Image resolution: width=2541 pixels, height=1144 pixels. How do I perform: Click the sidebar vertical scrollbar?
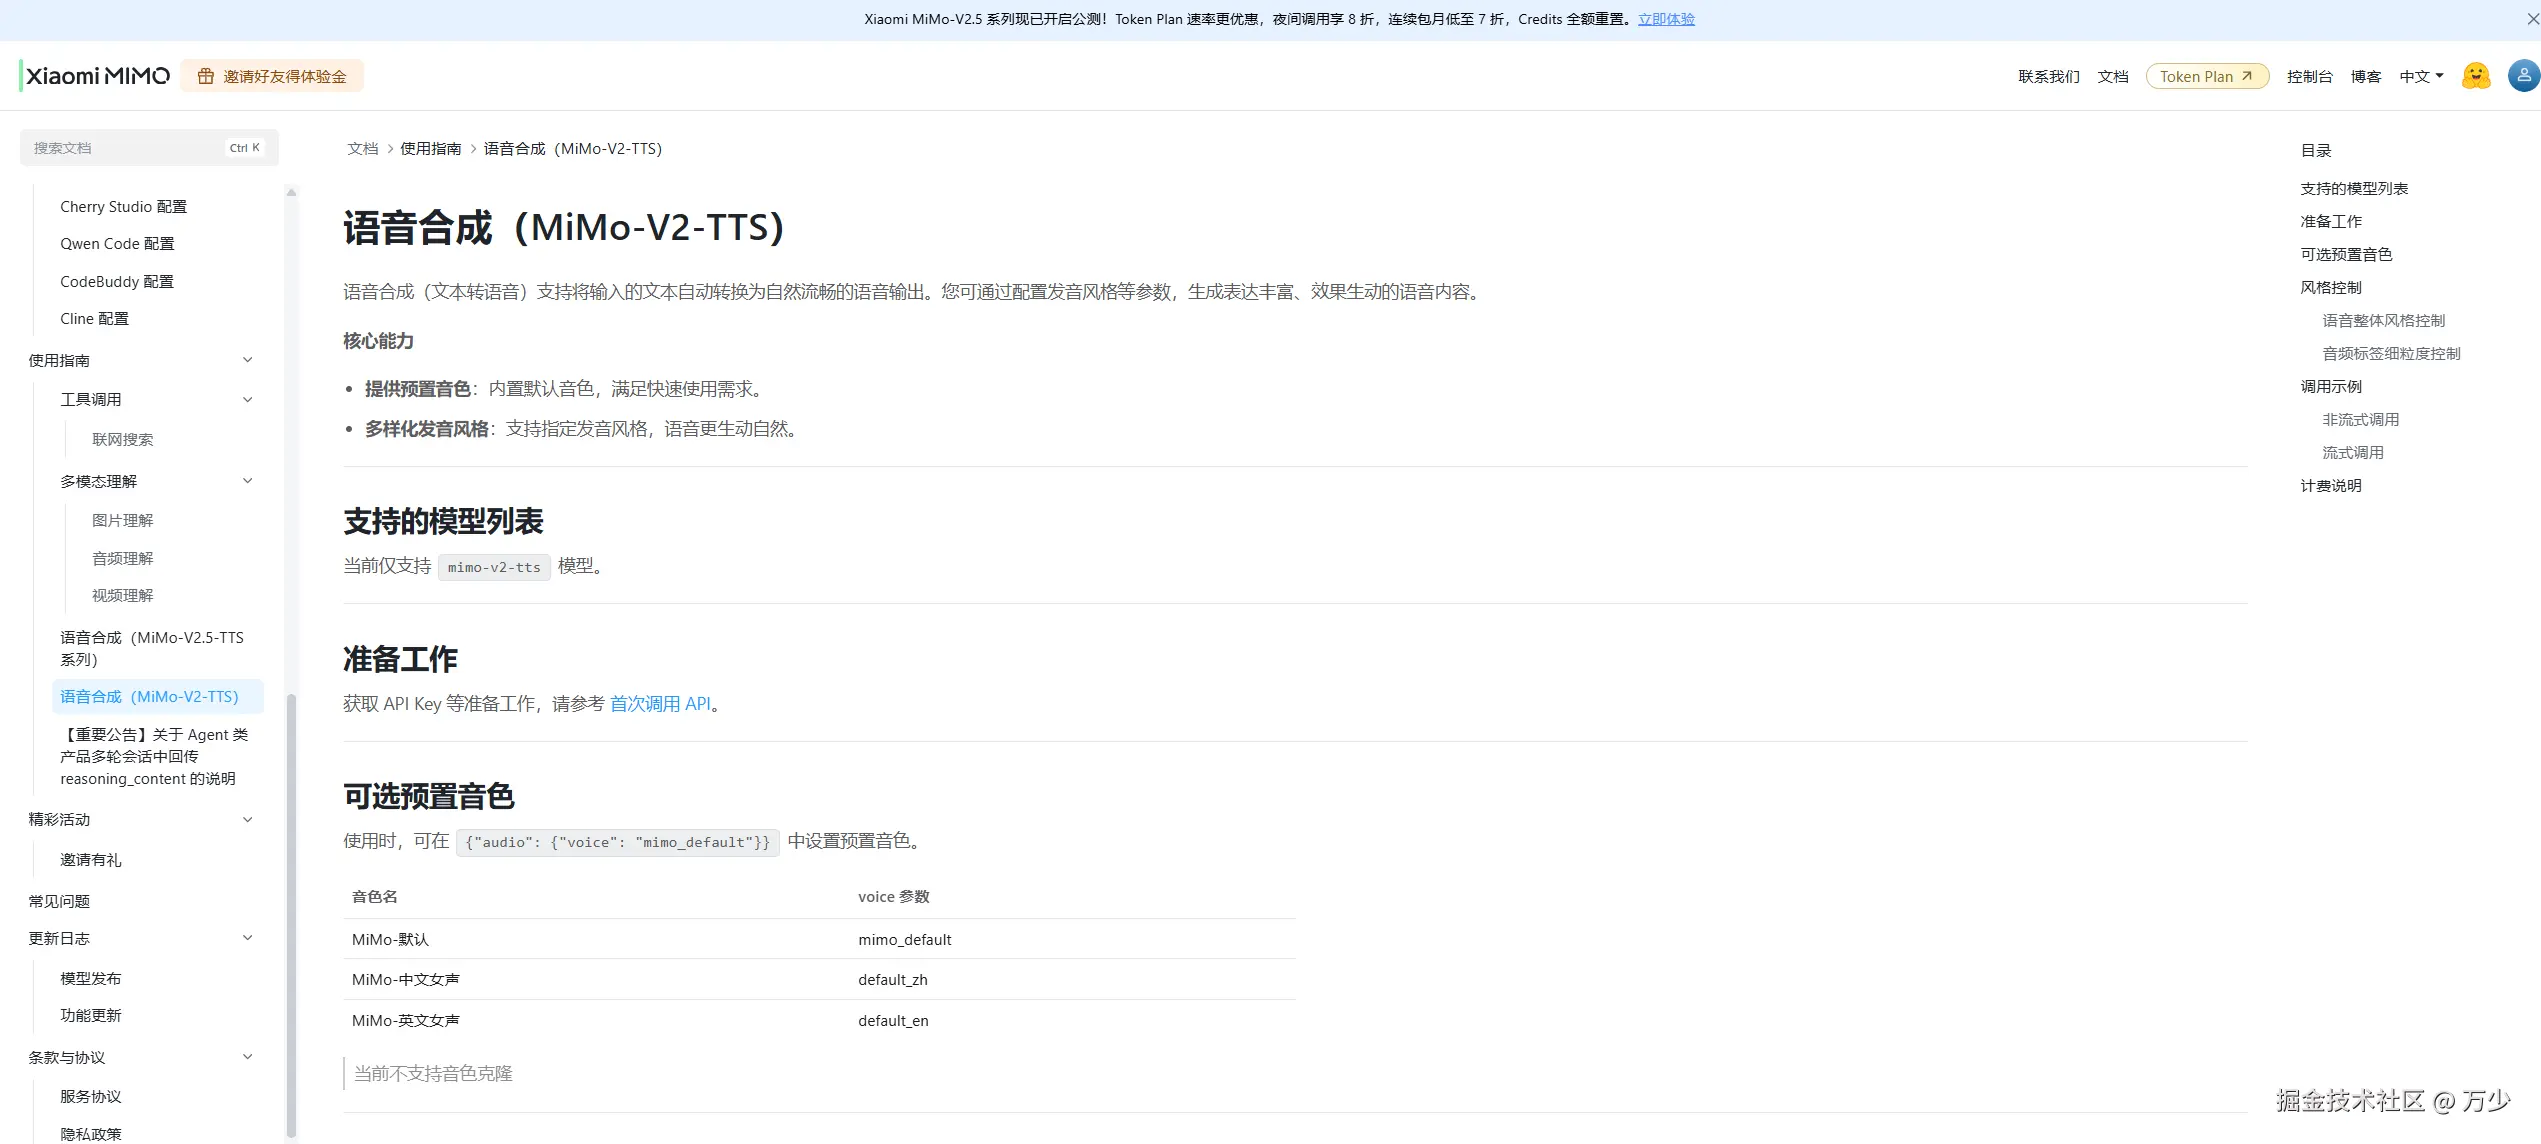(x=291, y=915)
